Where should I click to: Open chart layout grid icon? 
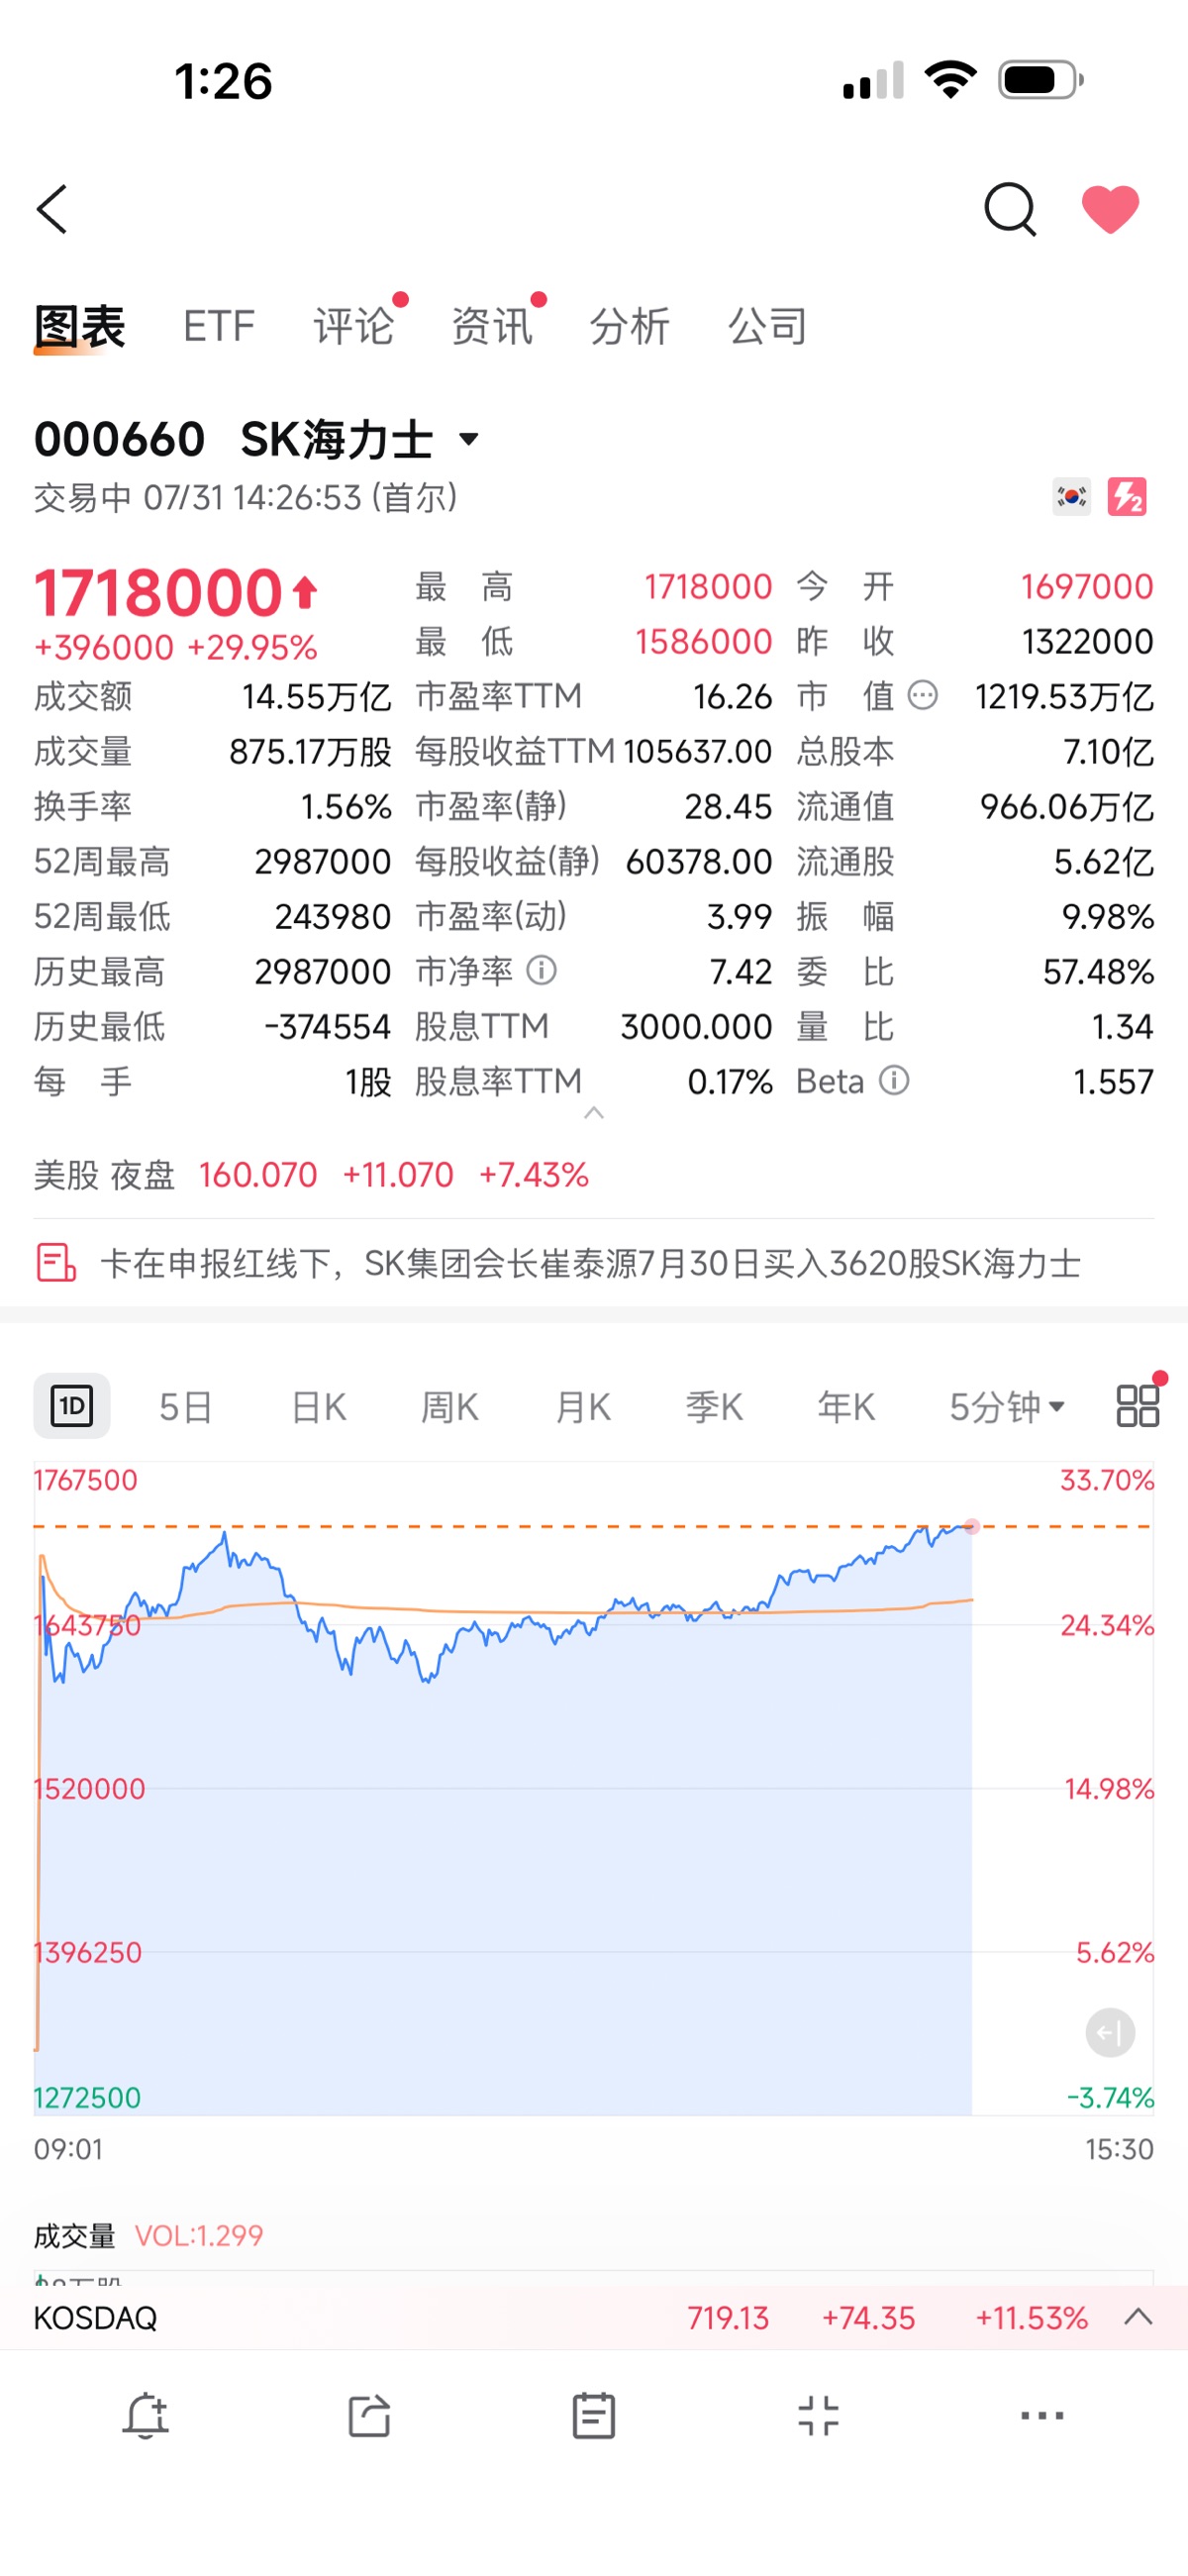click(1137, 1405)
